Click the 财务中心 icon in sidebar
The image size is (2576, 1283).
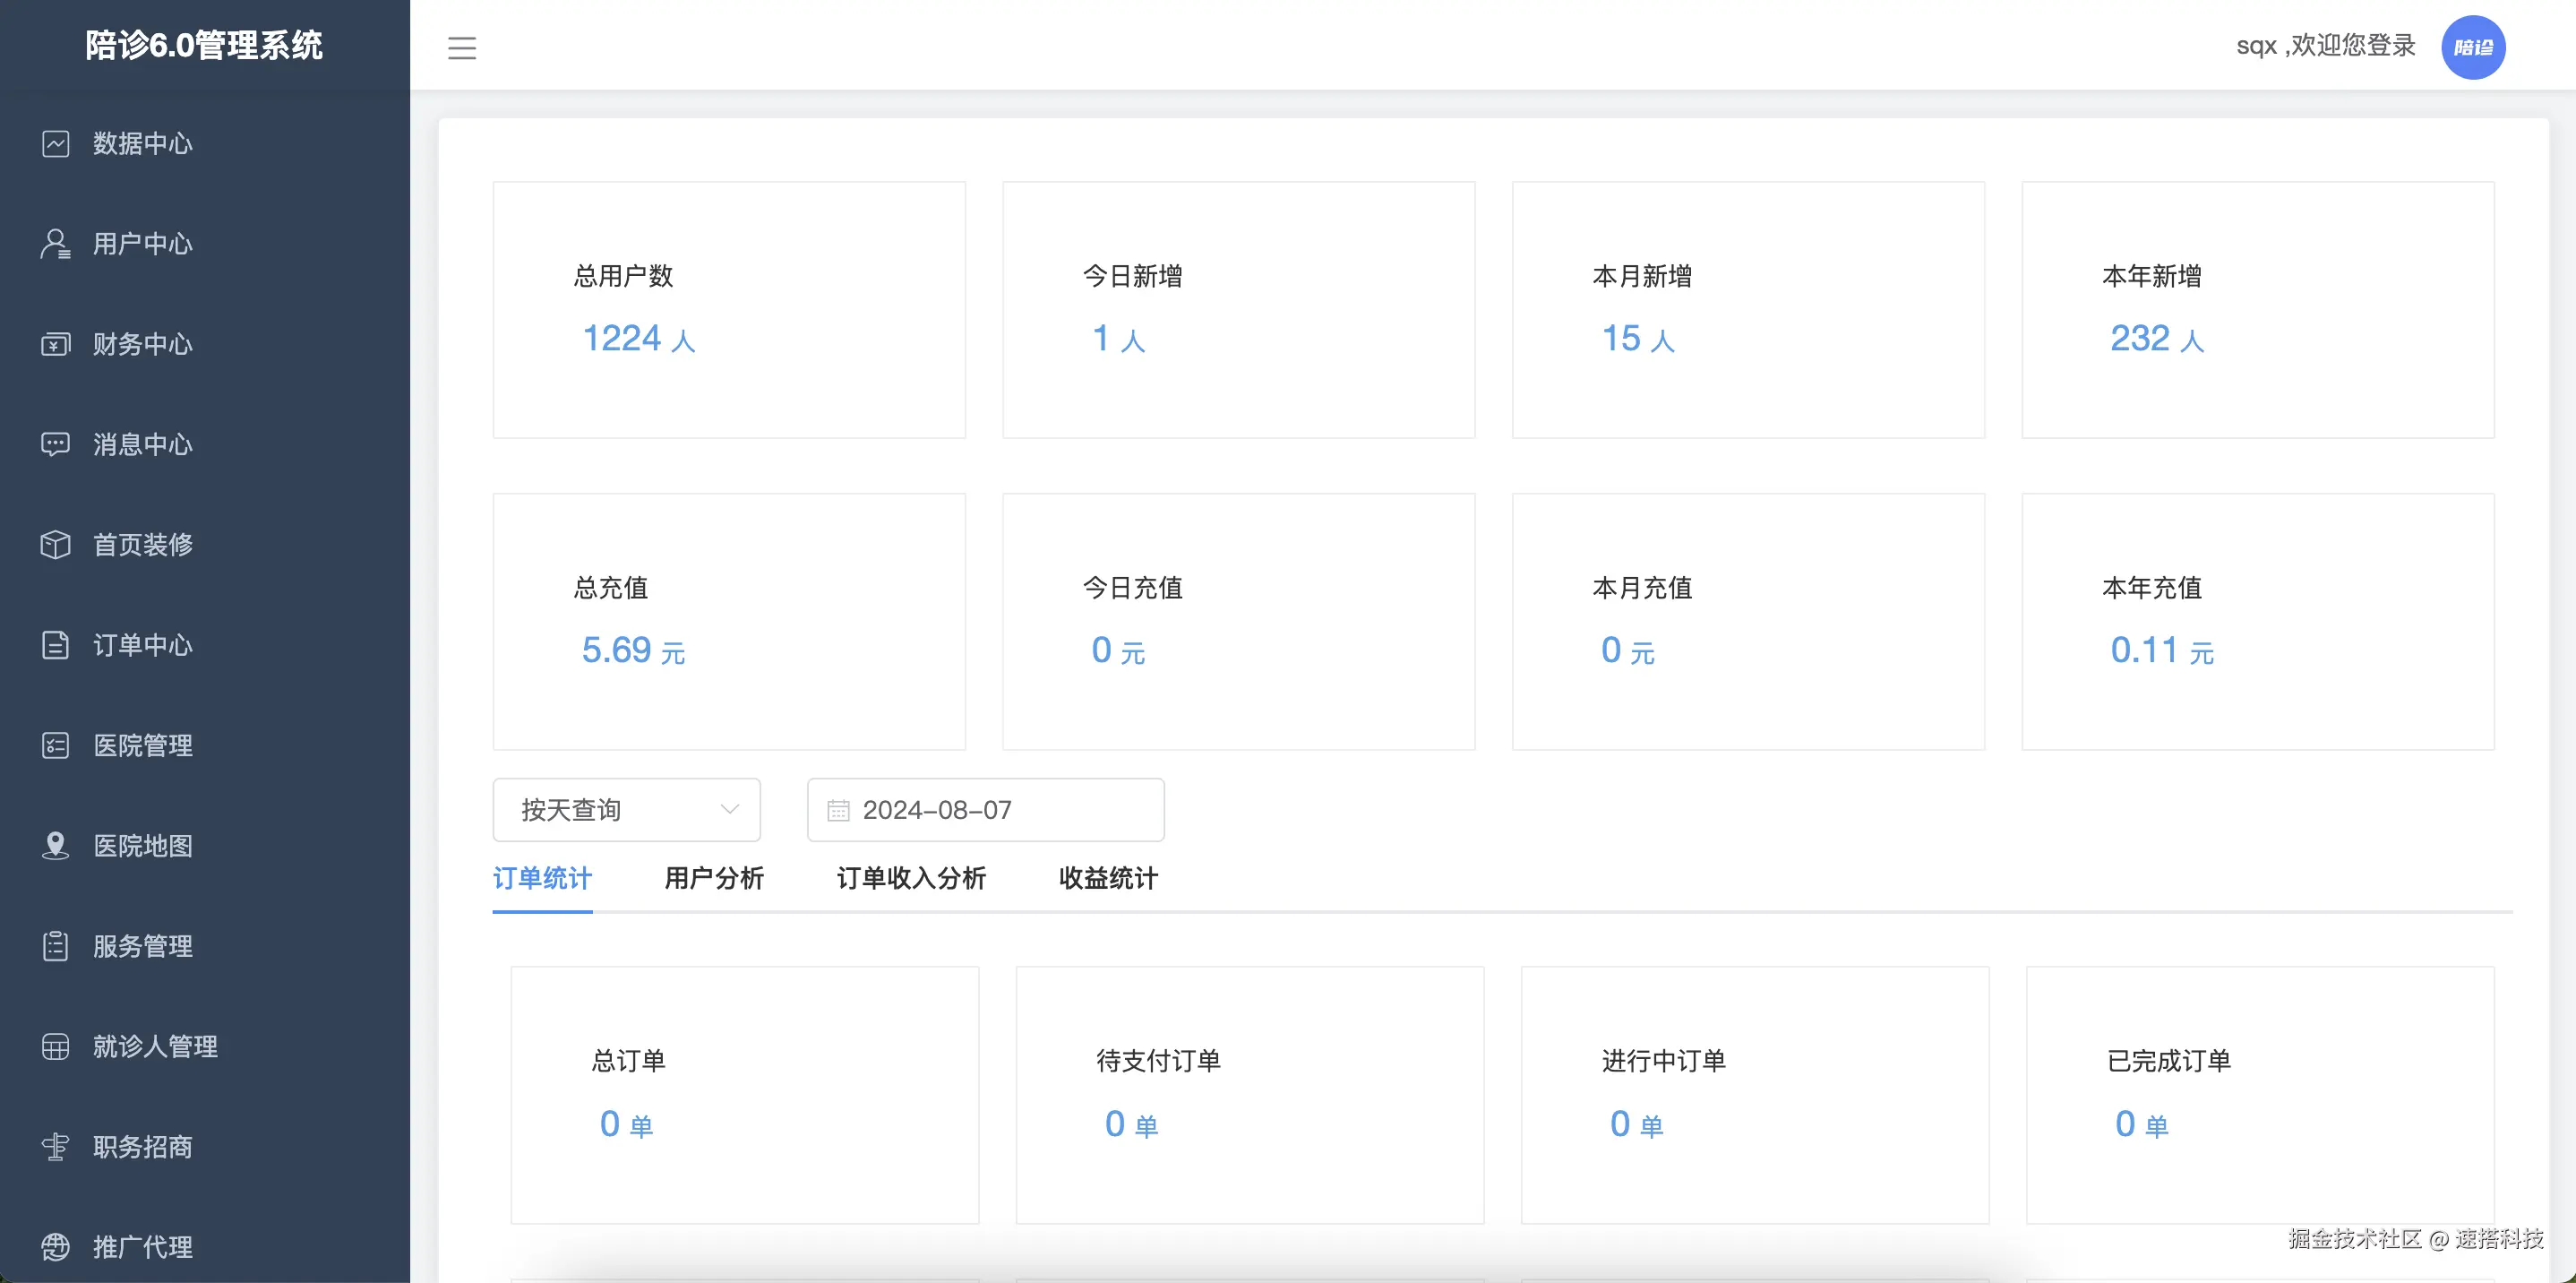[55, 344]
